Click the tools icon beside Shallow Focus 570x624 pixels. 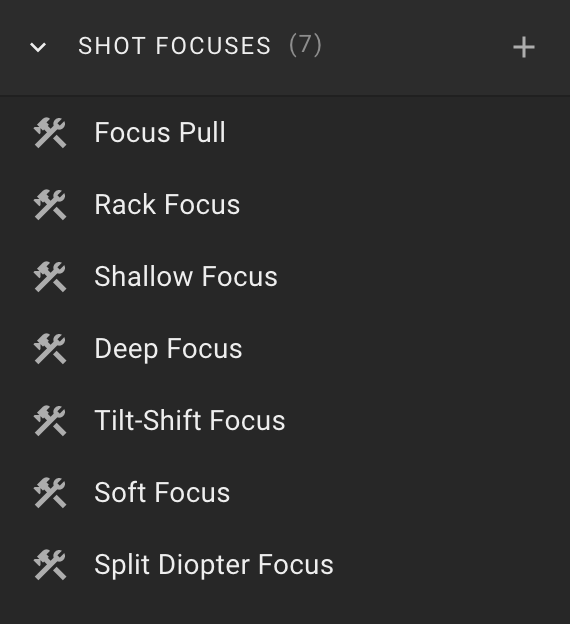point(50,277)
